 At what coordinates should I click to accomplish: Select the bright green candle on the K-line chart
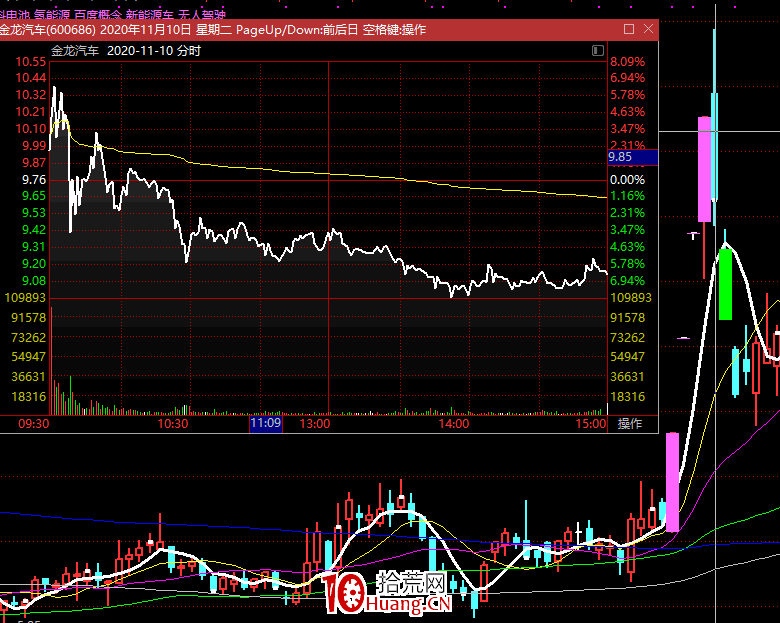[725, 285]
